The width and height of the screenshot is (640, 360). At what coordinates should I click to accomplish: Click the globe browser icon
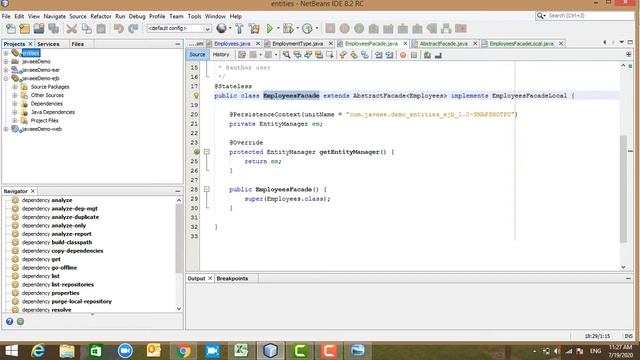point(221,28)
